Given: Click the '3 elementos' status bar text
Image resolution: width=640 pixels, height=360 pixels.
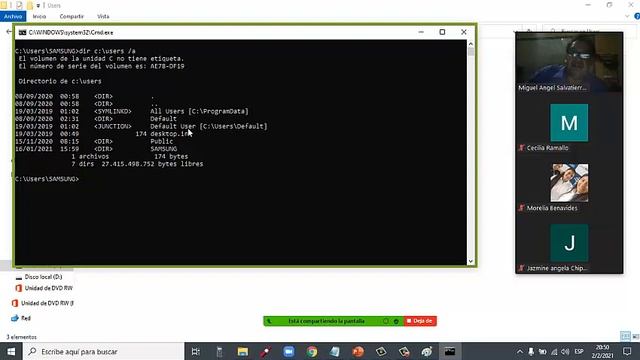Looking at the screenshot, I should tap(21, 337).
